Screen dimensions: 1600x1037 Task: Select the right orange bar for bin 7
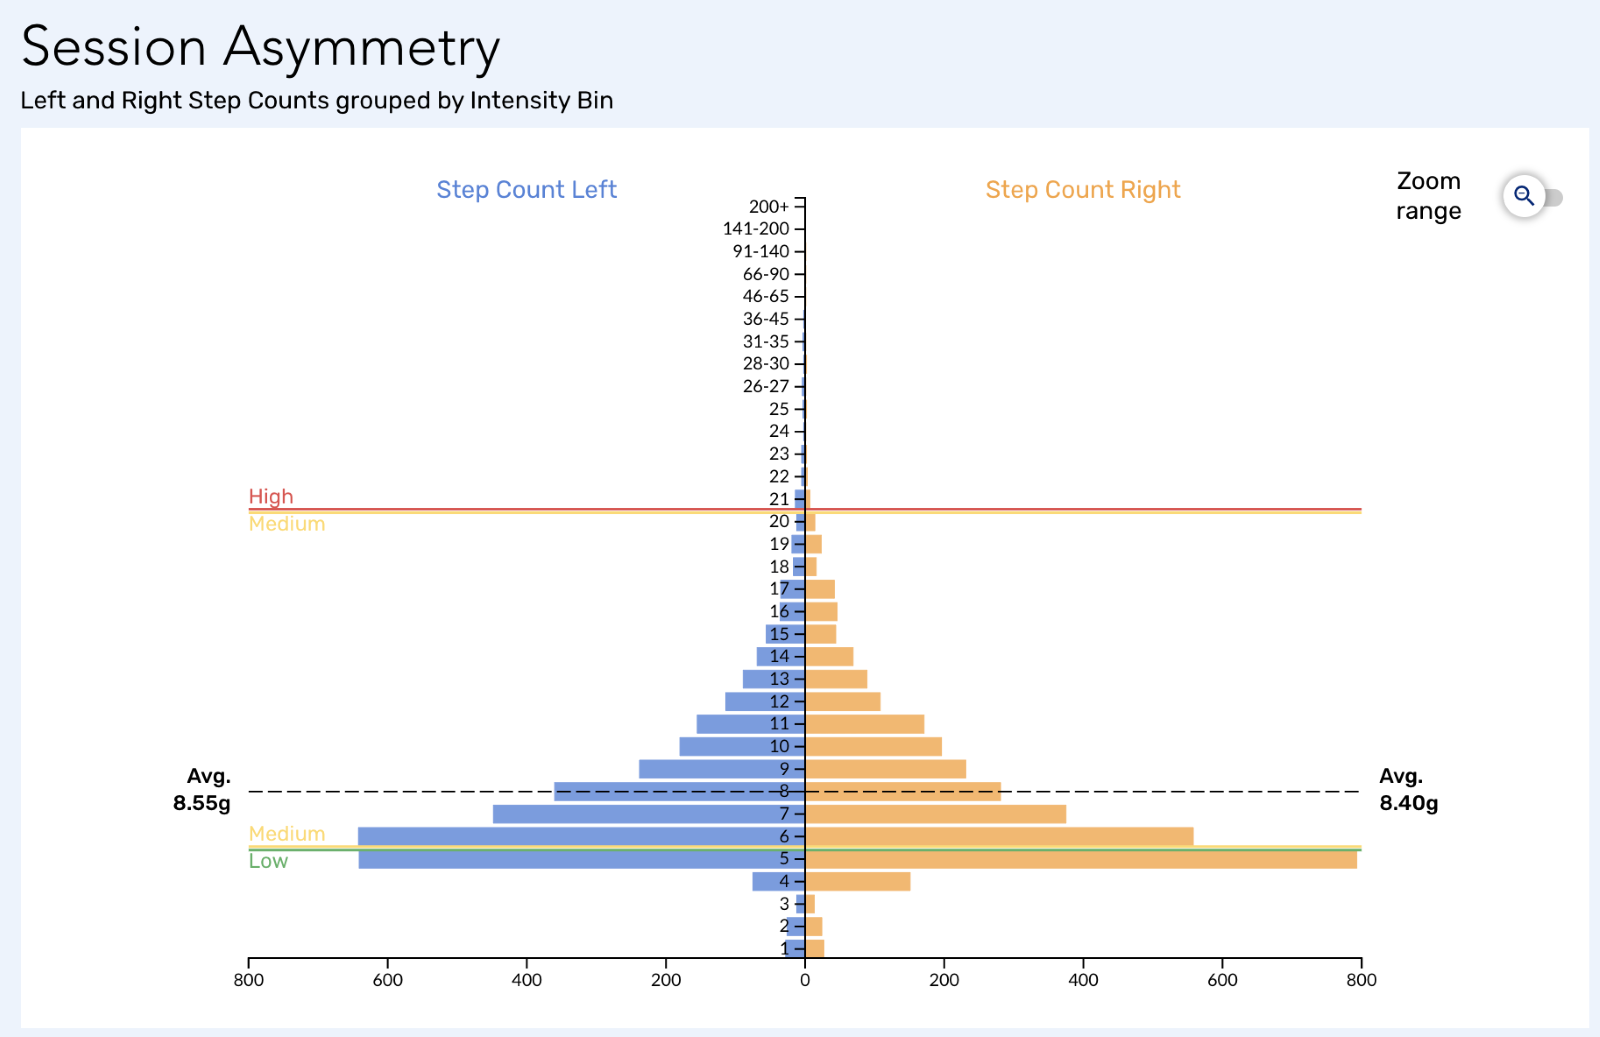point(936,814)
